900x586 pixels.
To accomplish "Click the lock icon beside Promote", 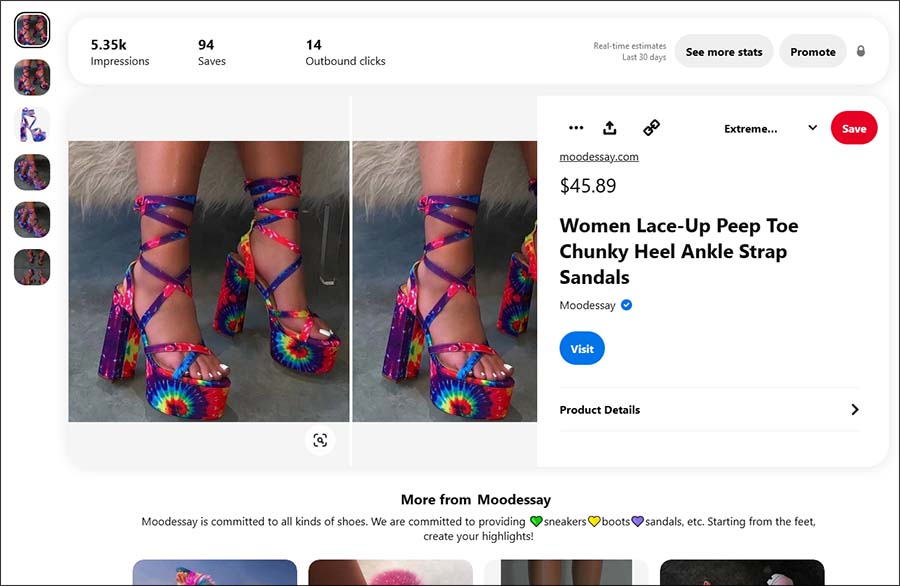I will pos(860,51).
